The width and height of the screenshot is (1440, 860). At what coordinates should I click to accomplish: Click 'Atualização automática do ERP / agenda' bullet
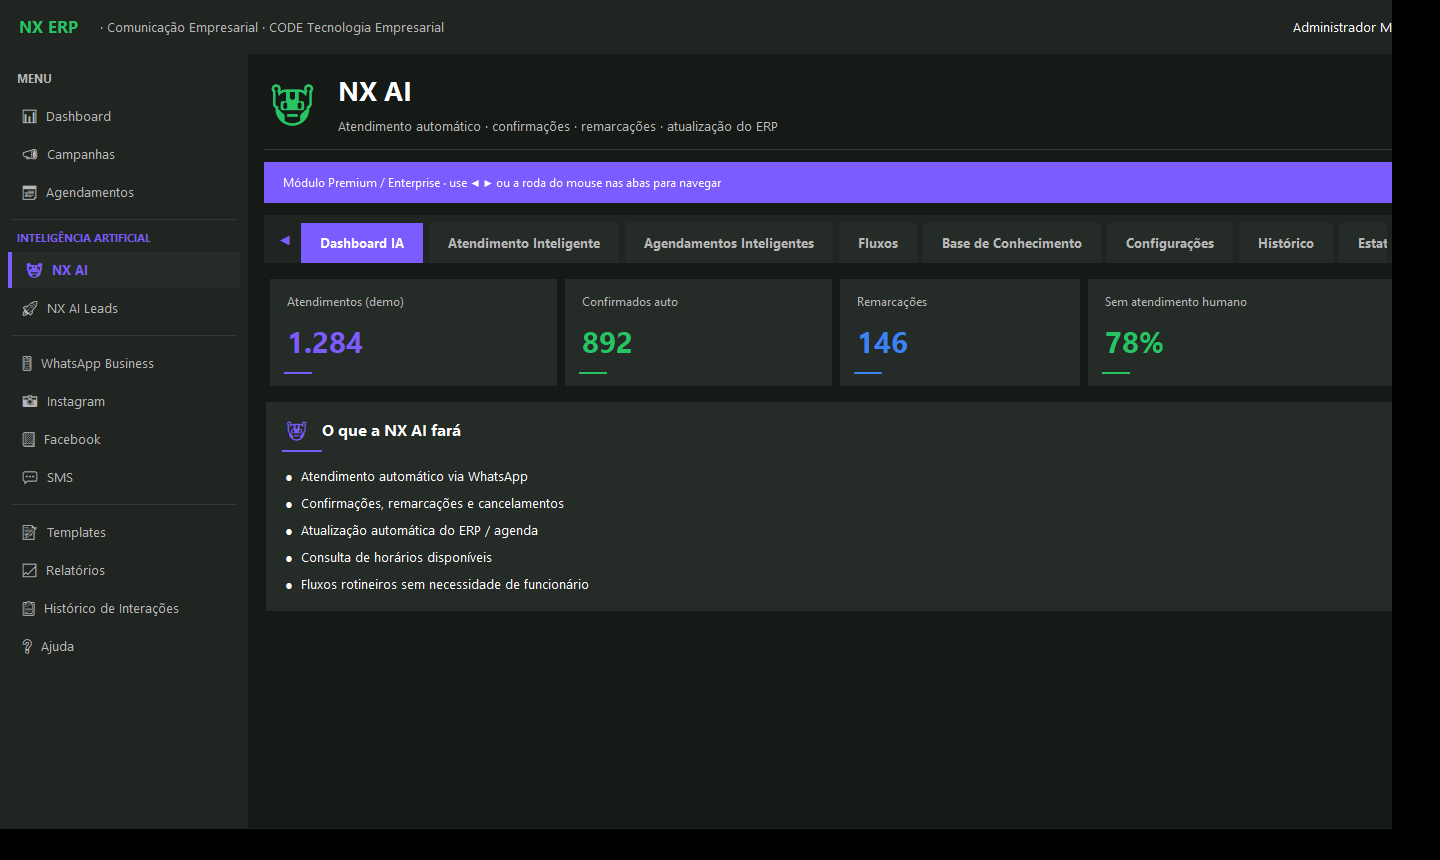(419, 531)
